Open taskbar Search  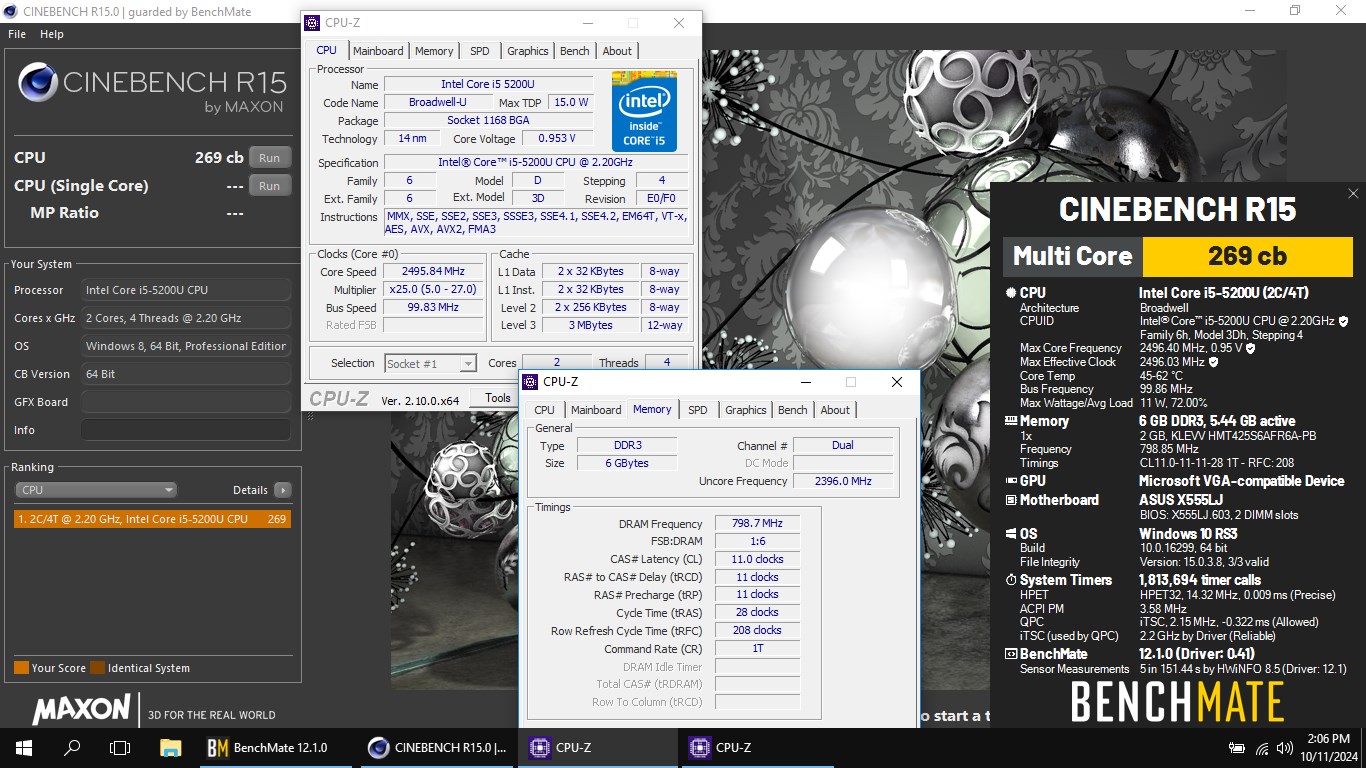[72, 747]
